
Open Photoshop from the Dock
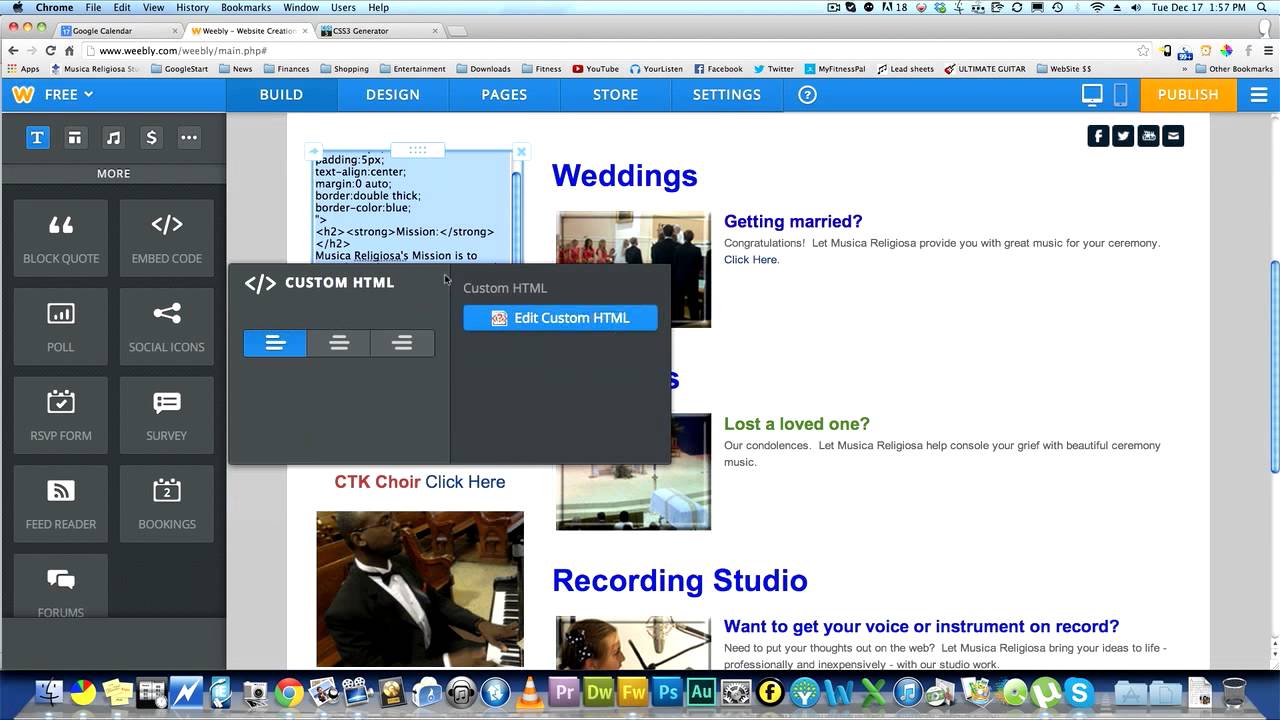(668, 692)
